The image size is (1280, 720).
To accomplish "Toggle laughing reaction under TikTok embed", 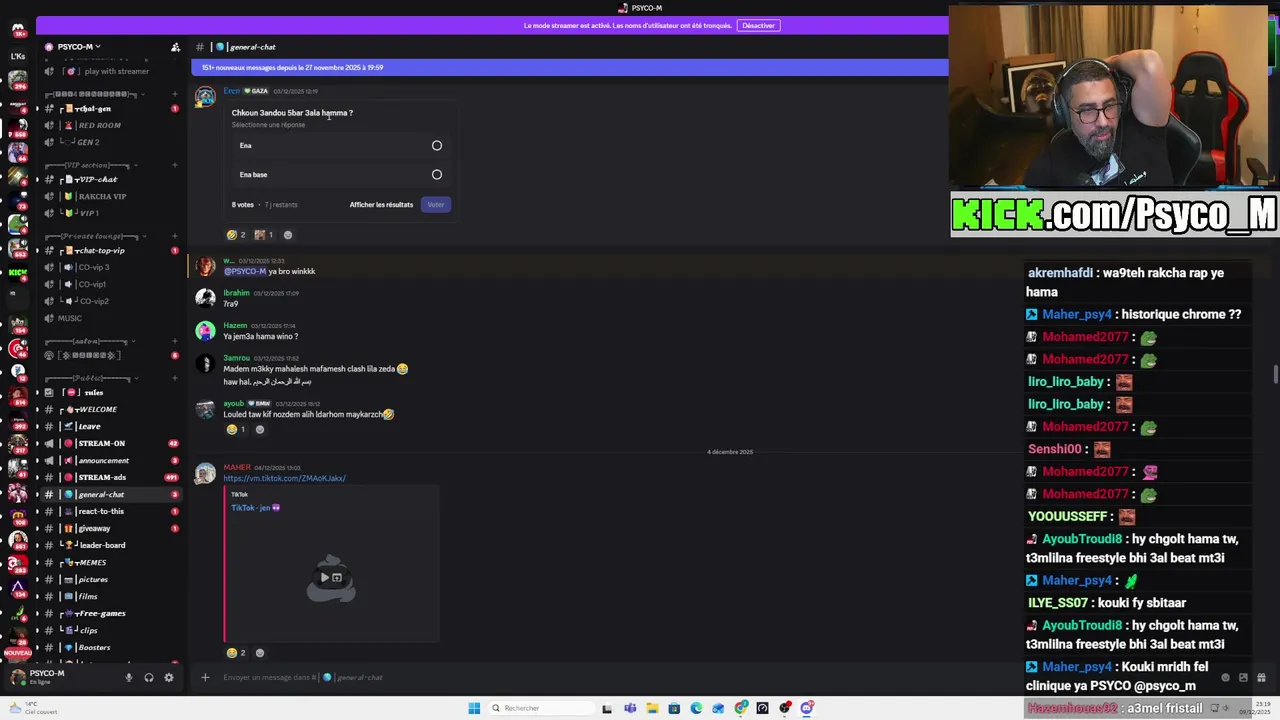I will click(236, 653).
